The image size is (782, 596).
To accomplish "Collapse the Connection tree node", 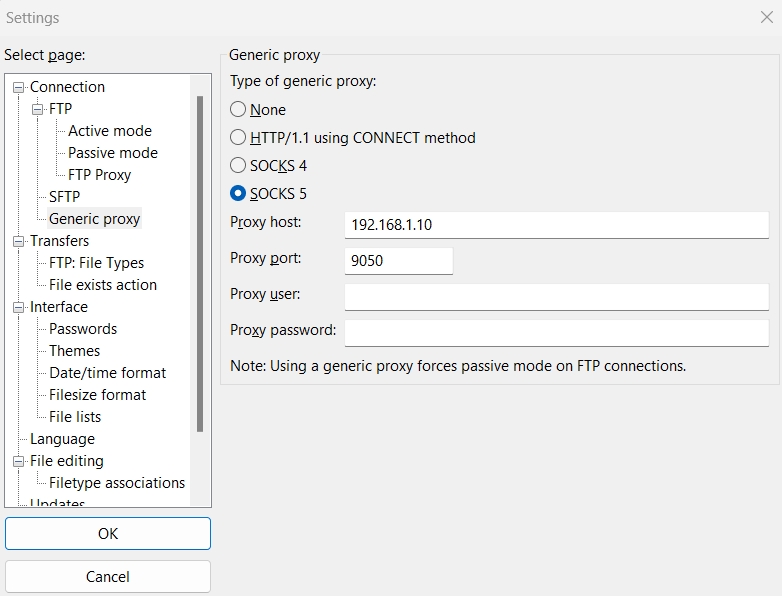I will click(x=18, y=88).
